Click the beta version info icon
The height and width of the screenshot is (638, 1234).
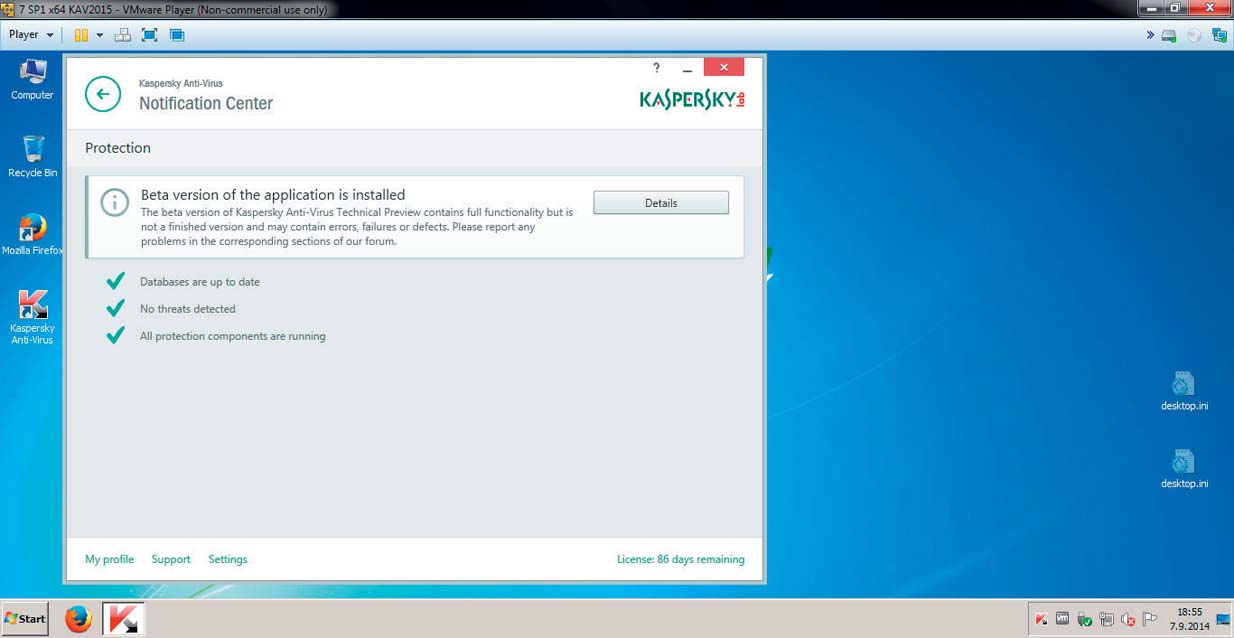[x=115, y=202]
